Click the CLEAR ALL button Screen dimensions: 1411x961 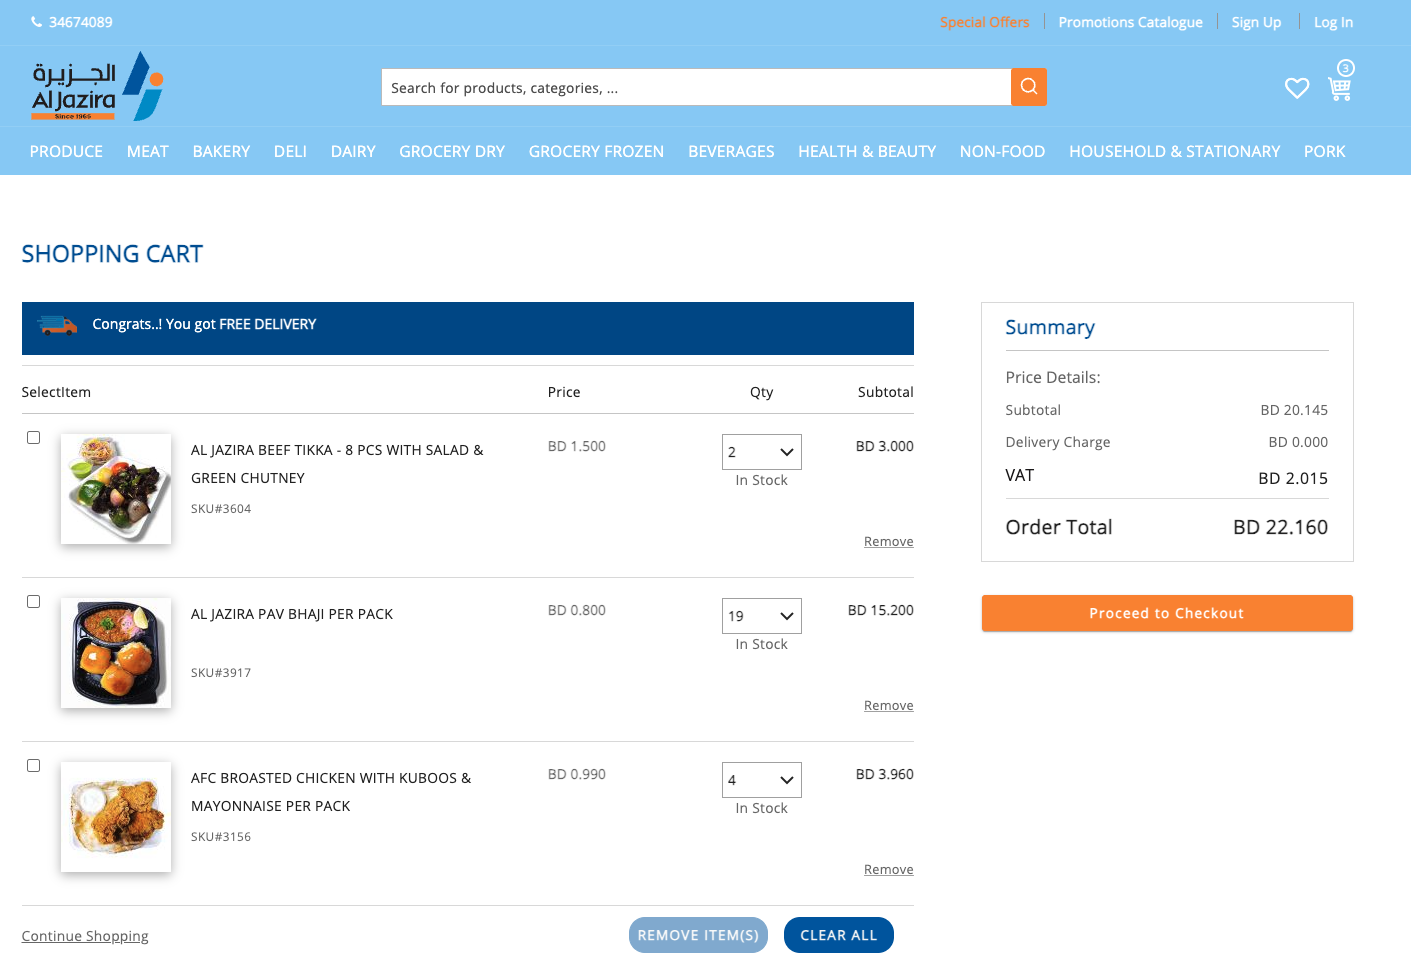839,935
